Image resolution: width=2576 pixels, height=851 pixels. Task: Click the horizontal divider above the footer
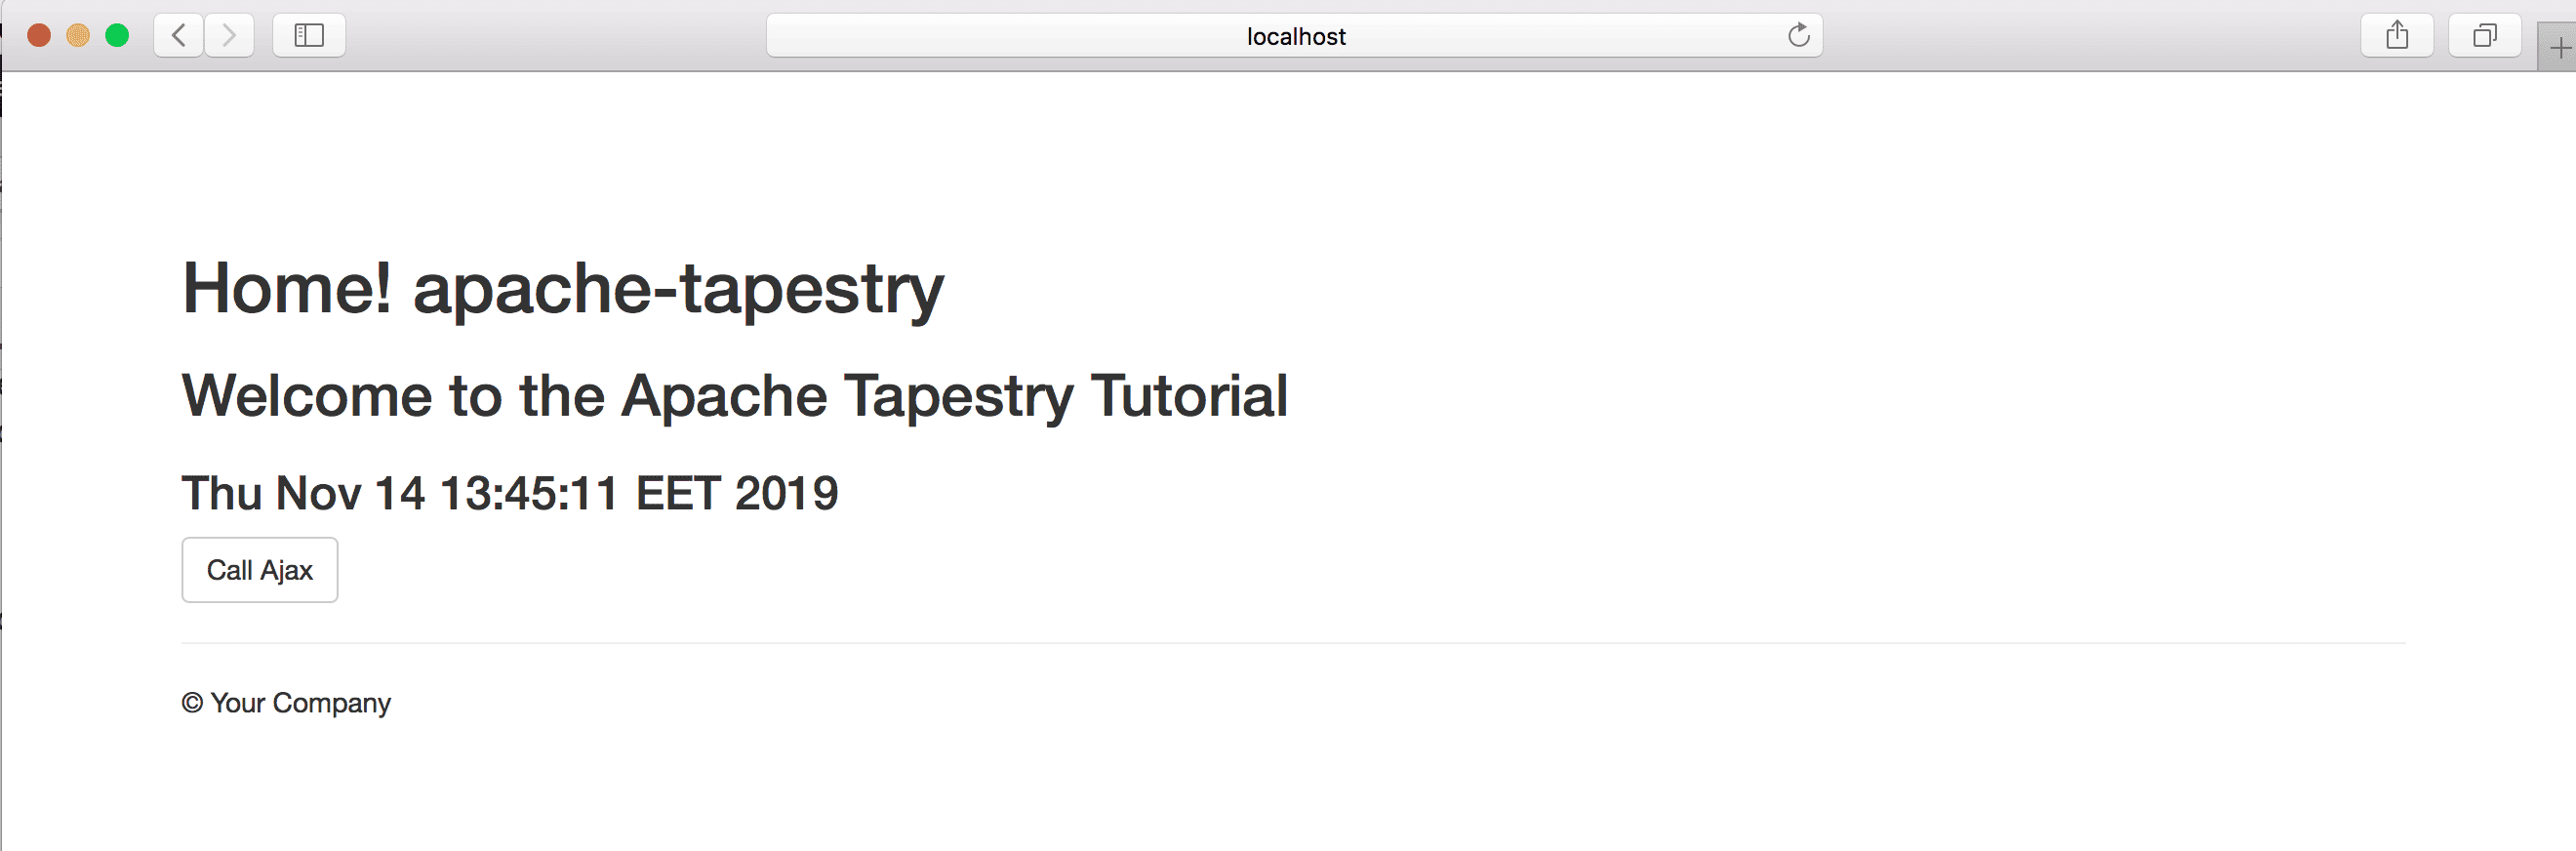(1293, 643)
